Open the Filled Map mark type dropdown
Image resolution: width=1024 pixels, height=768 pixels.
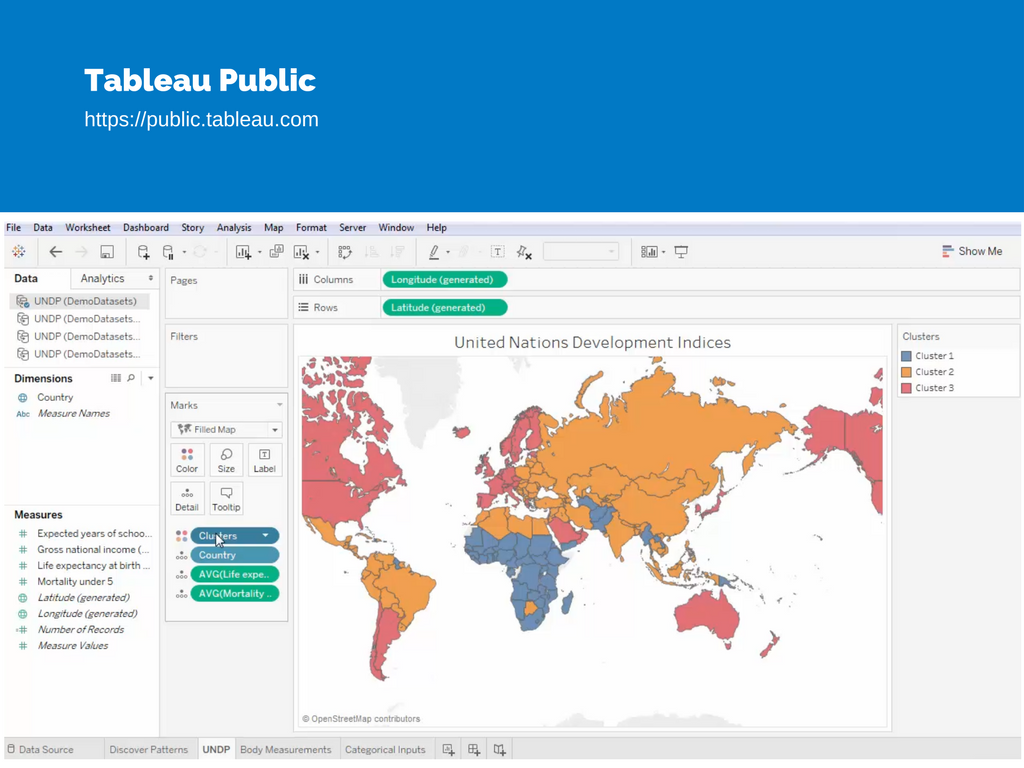(226, 430)
